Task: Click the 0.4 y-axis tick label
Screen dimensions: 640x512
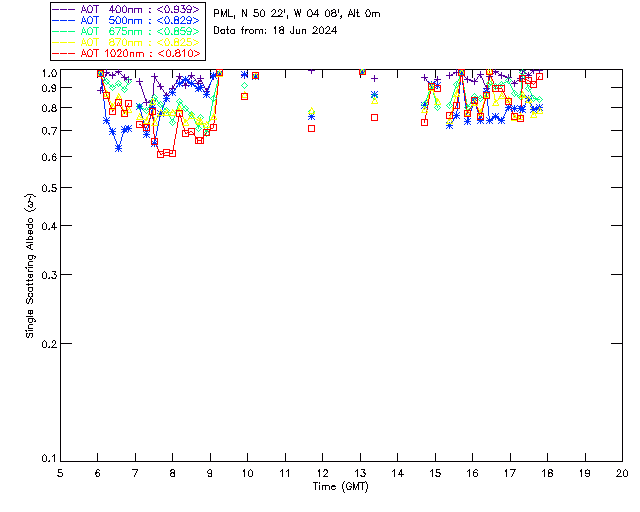Action: tap(49, 226)
